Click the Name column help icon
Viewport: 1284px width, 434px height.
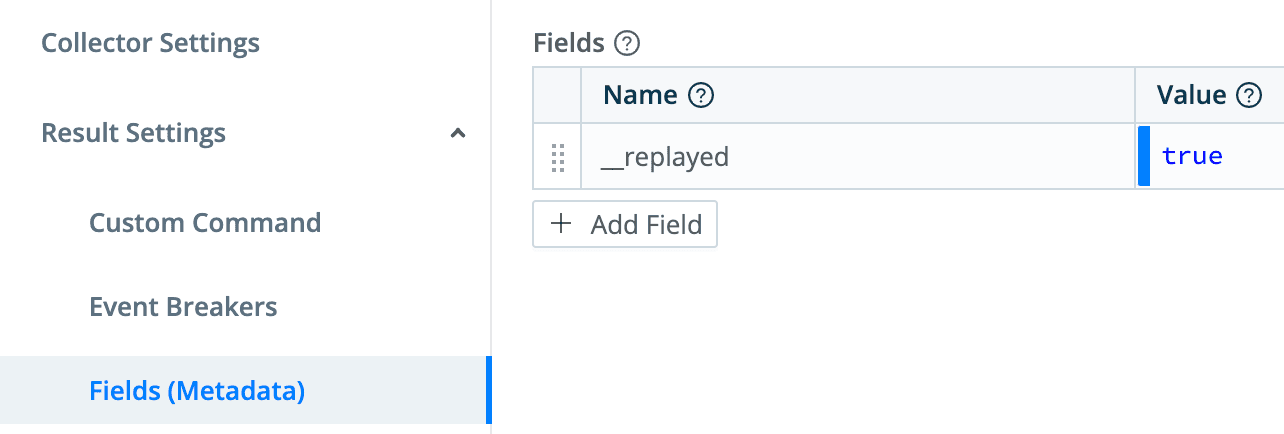pos(702,96)
